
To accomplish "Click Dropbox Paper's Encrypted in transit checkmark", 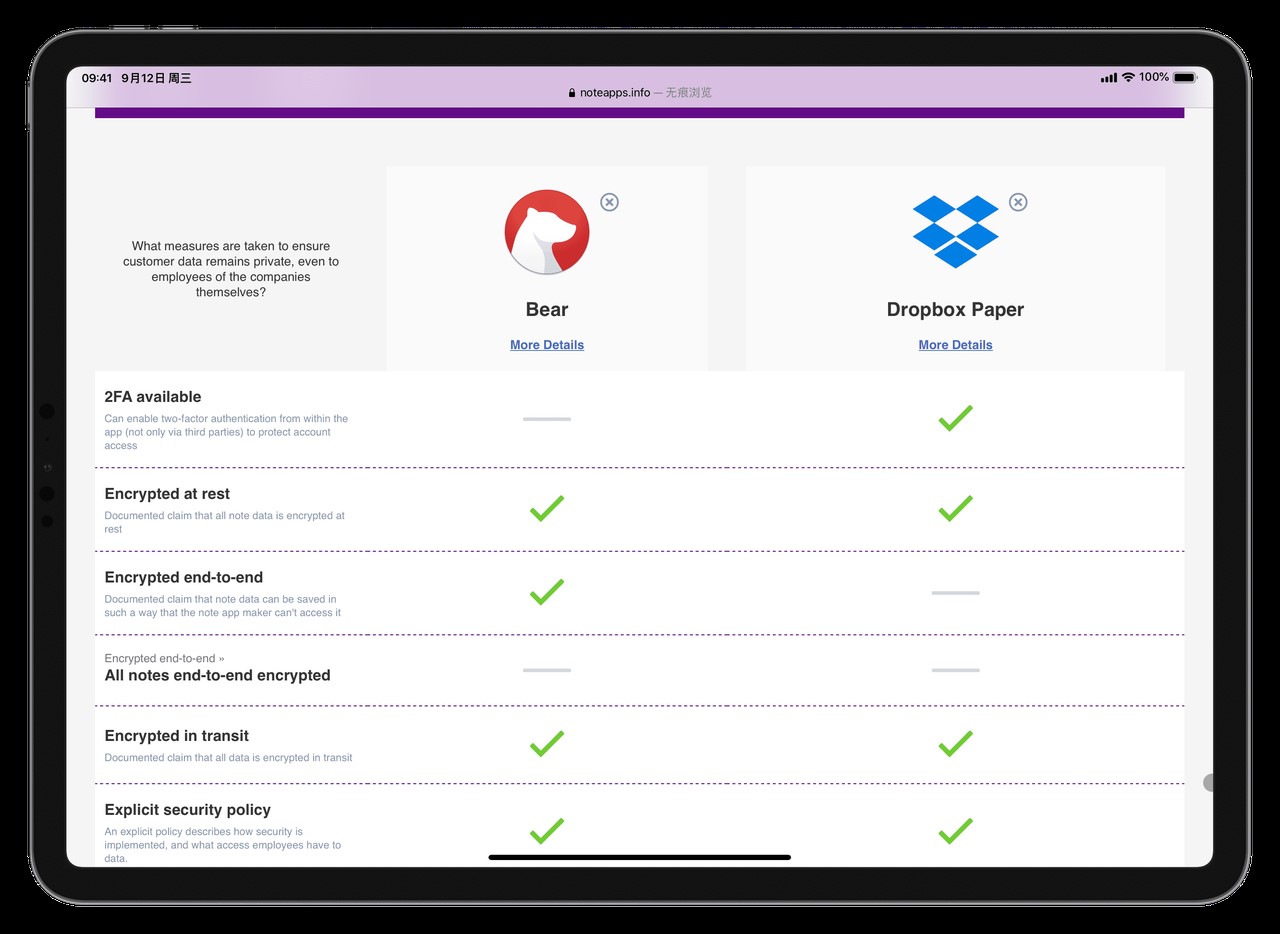I will (x=955, y=743).
